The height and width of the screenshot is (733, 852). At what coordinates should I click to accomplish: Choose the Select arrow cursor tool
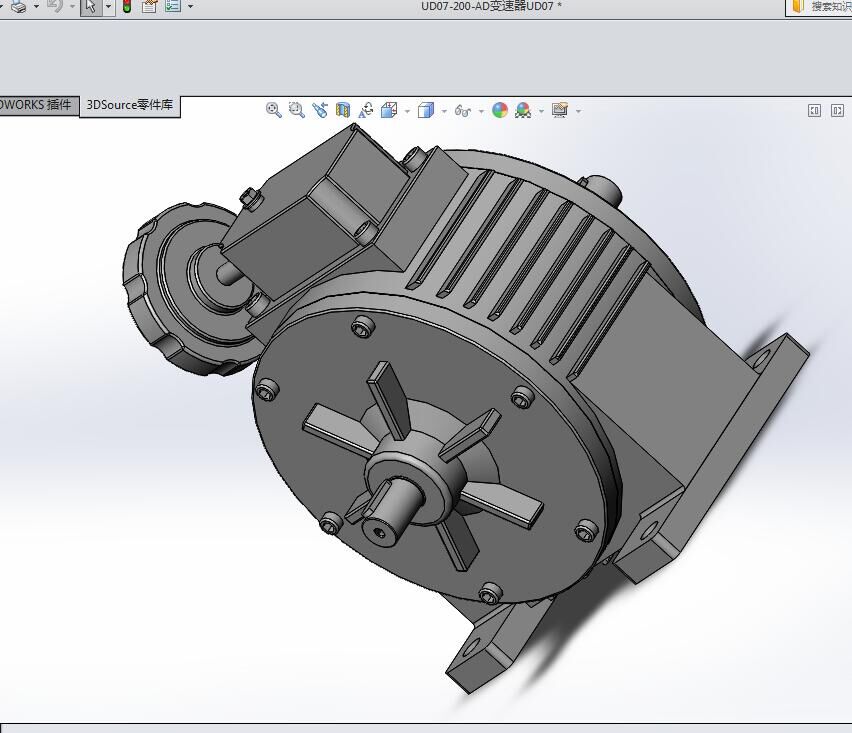click(x=91, y=7)
